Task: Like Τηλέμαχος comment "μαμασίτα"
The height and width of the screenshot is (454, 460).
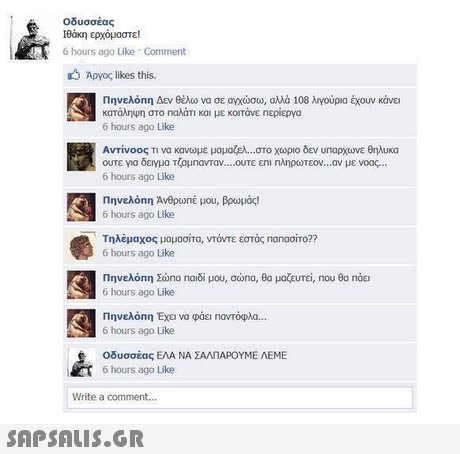Action: (166, 253)
